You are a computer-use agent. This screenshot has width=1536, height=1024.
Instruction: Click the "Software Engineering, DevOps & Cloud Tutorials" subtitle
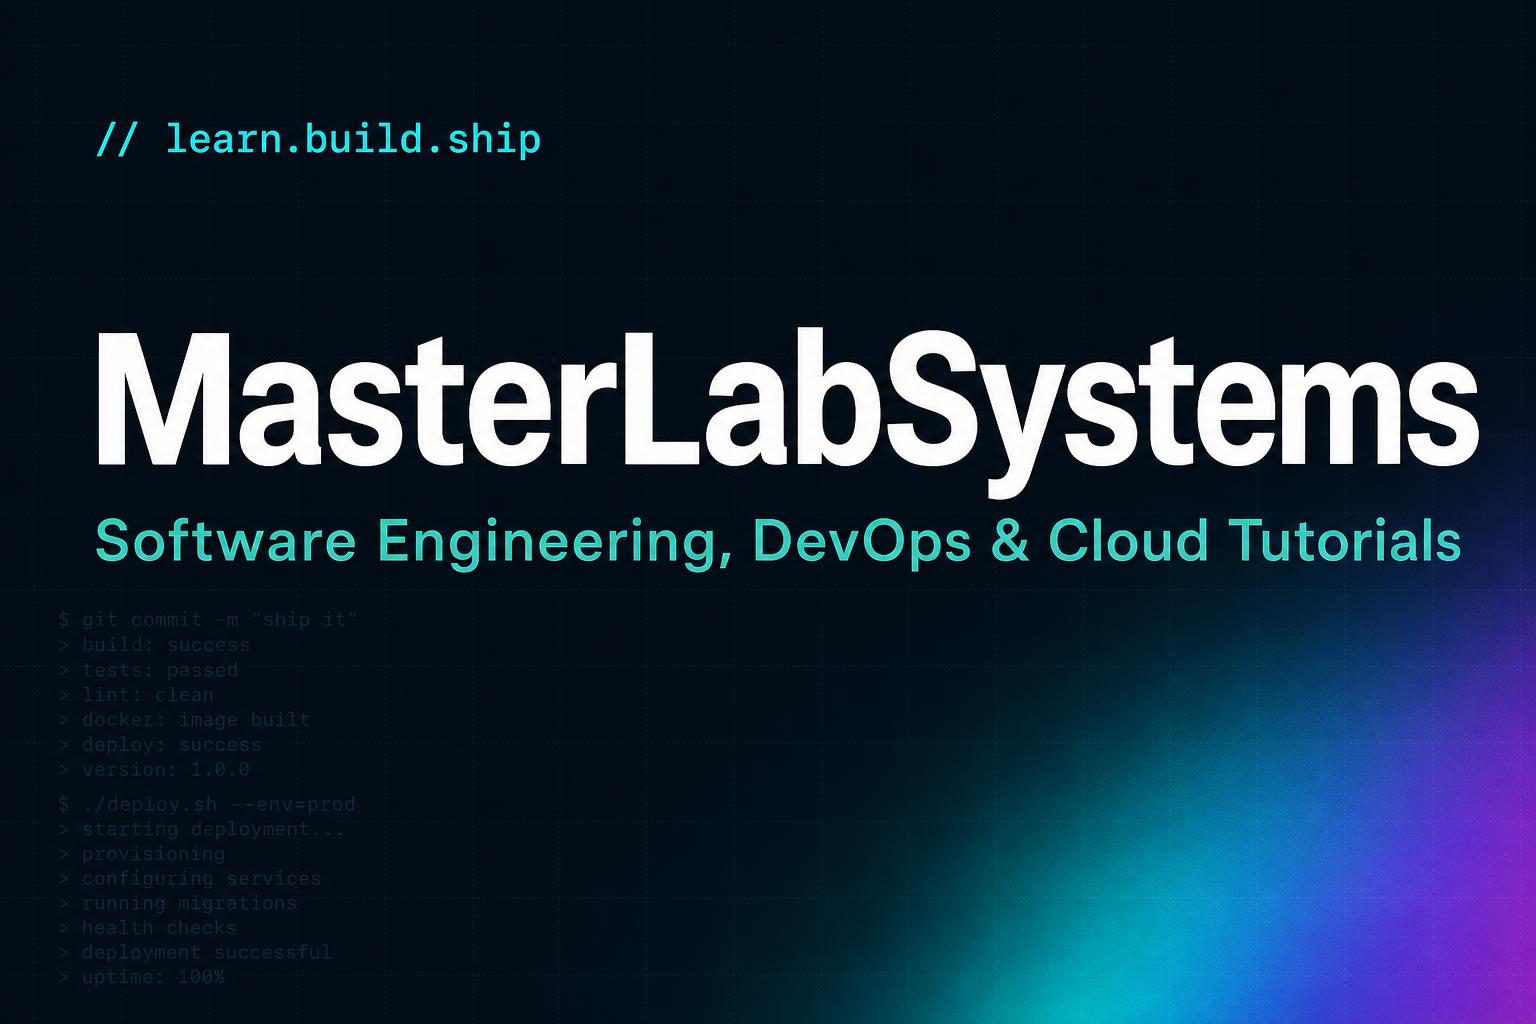778,542
